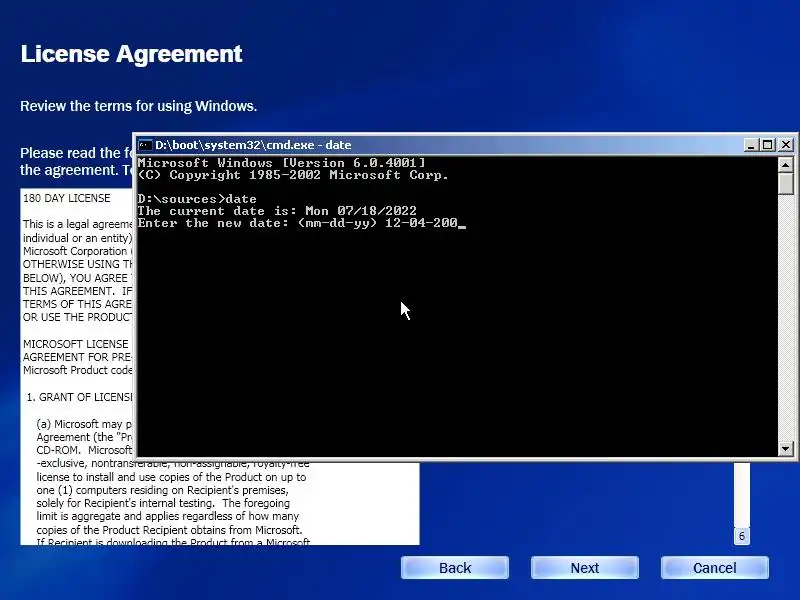The width and height of the screenshot is (800, 600).
Task: Minimize the cmd.exe command window
Action: coord(750,145)
